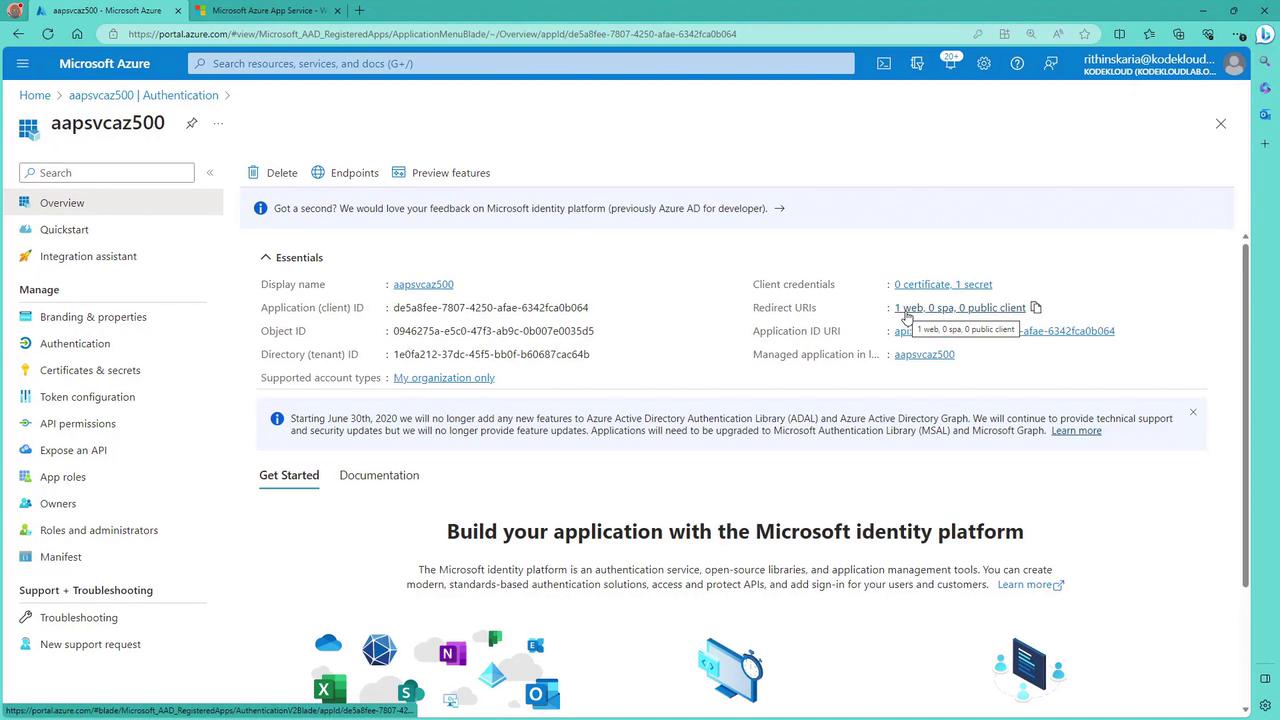The height and width of the screenshot is (720, 1280).
Task: Collapse the Essentials section
Action: click(266, 257)
